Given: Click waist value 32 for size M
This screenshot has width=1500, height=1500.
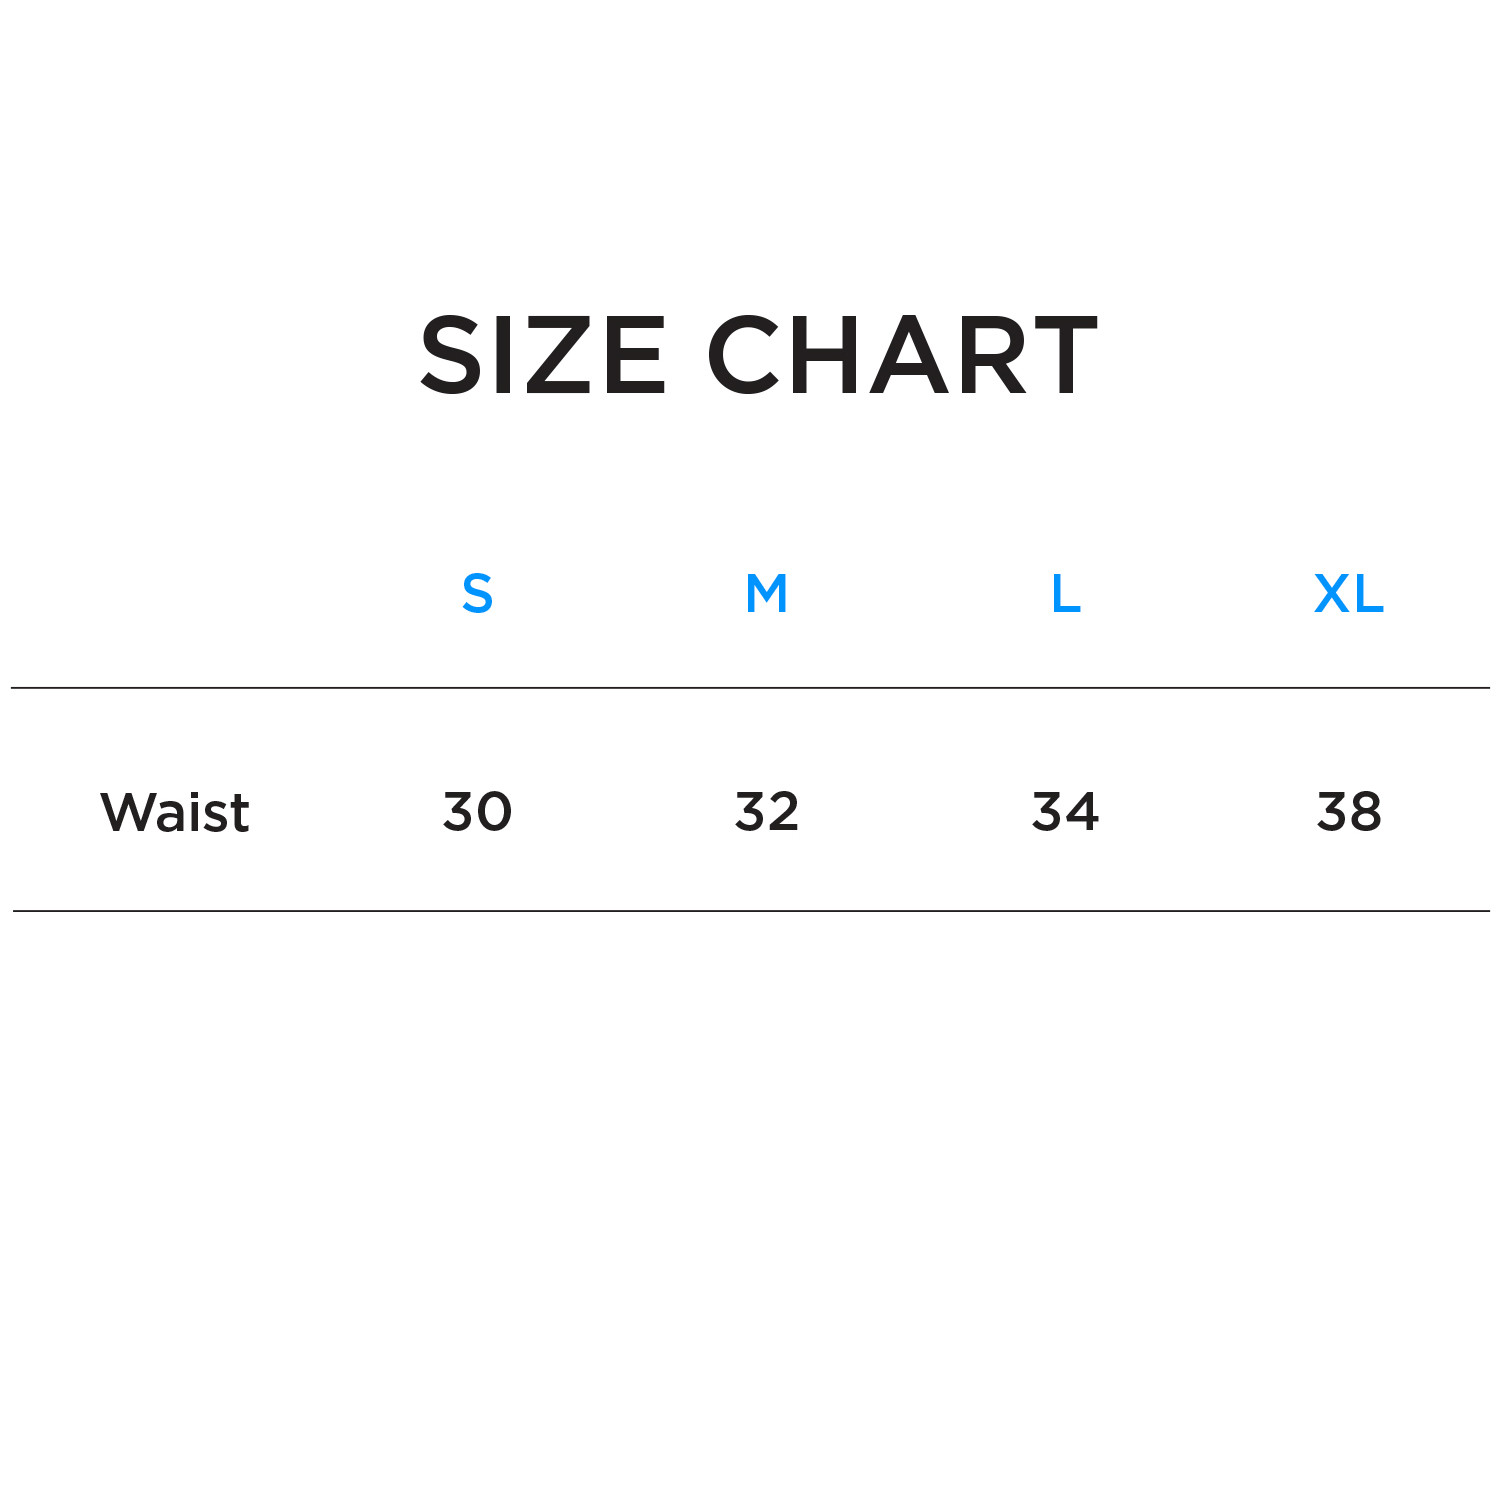Looking at the screenshot, I should coord(767,811).
